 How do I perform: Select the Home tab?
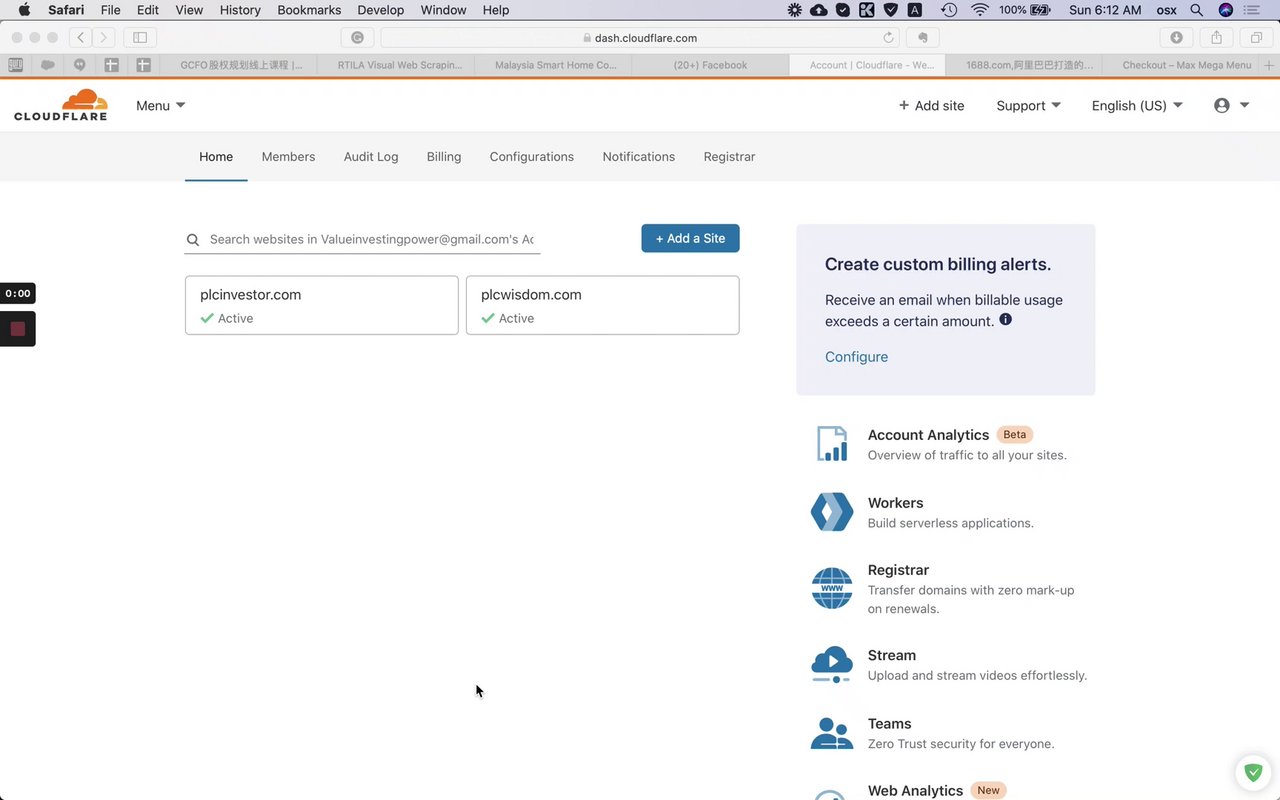click(x=216, y=157)
